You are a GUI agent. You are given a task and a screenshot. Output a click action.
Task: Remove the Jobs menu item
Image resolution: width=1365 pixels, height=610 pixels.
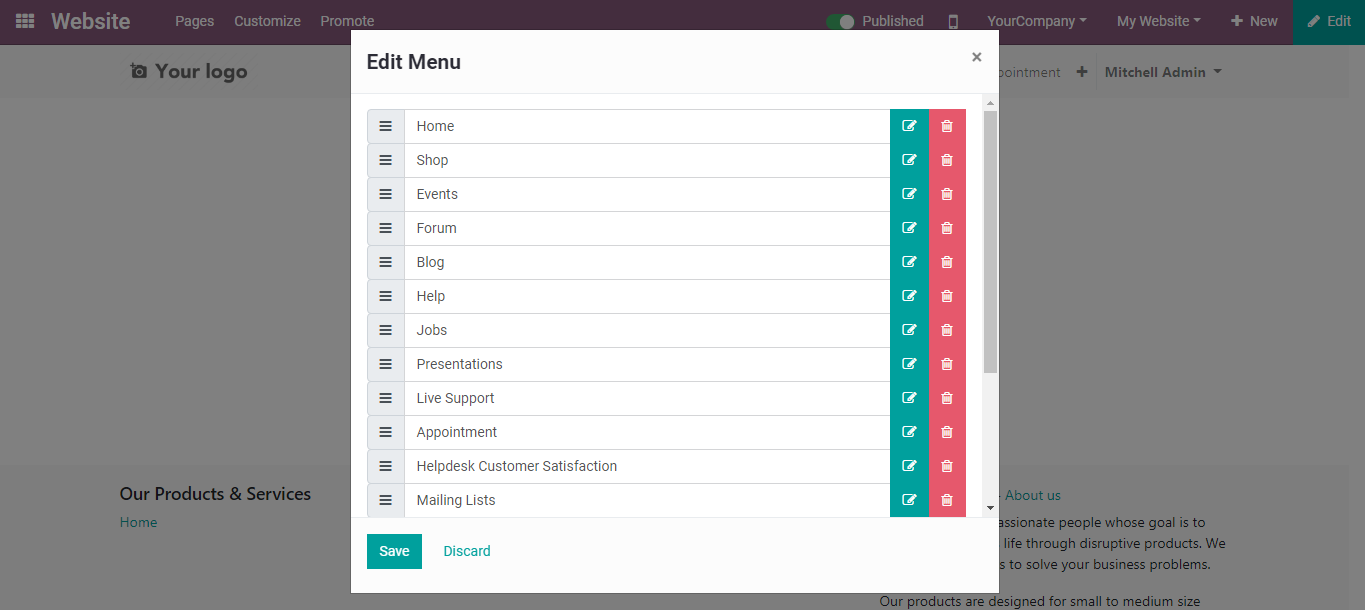947,330
